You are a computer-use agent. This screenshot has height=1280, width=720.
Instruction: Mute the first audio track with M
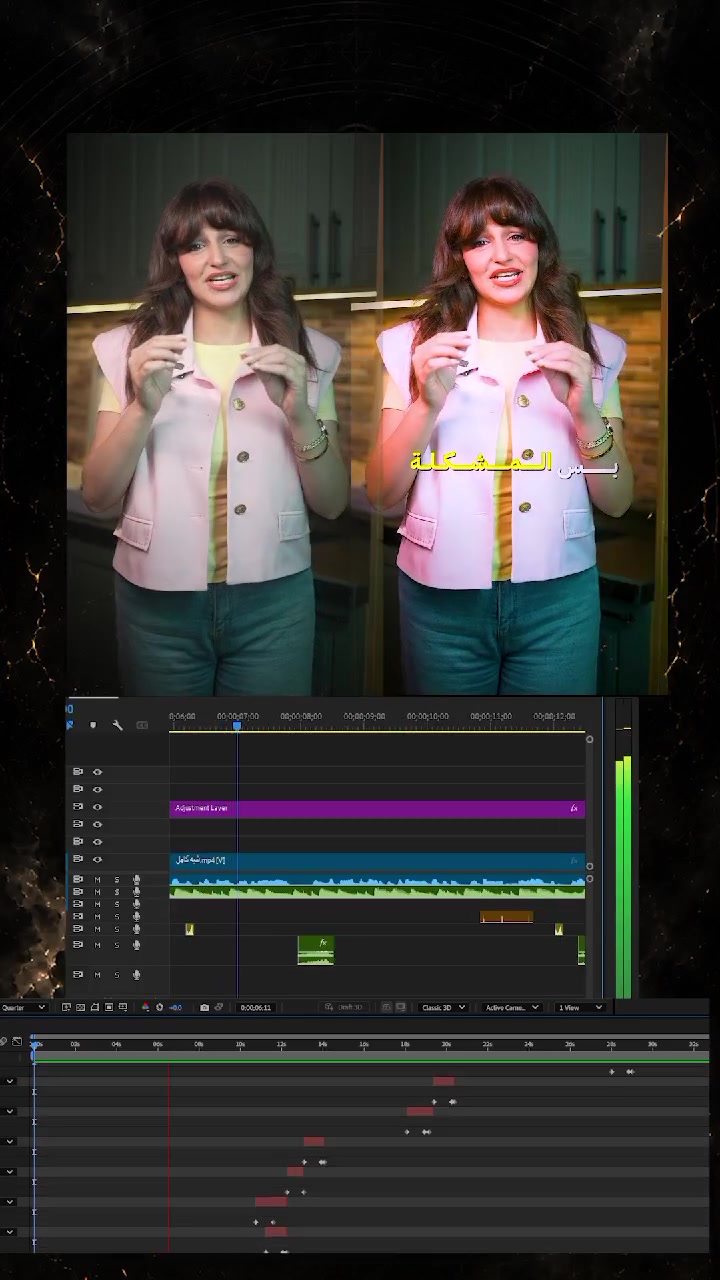pyautogui.click(x=97, y=879)
